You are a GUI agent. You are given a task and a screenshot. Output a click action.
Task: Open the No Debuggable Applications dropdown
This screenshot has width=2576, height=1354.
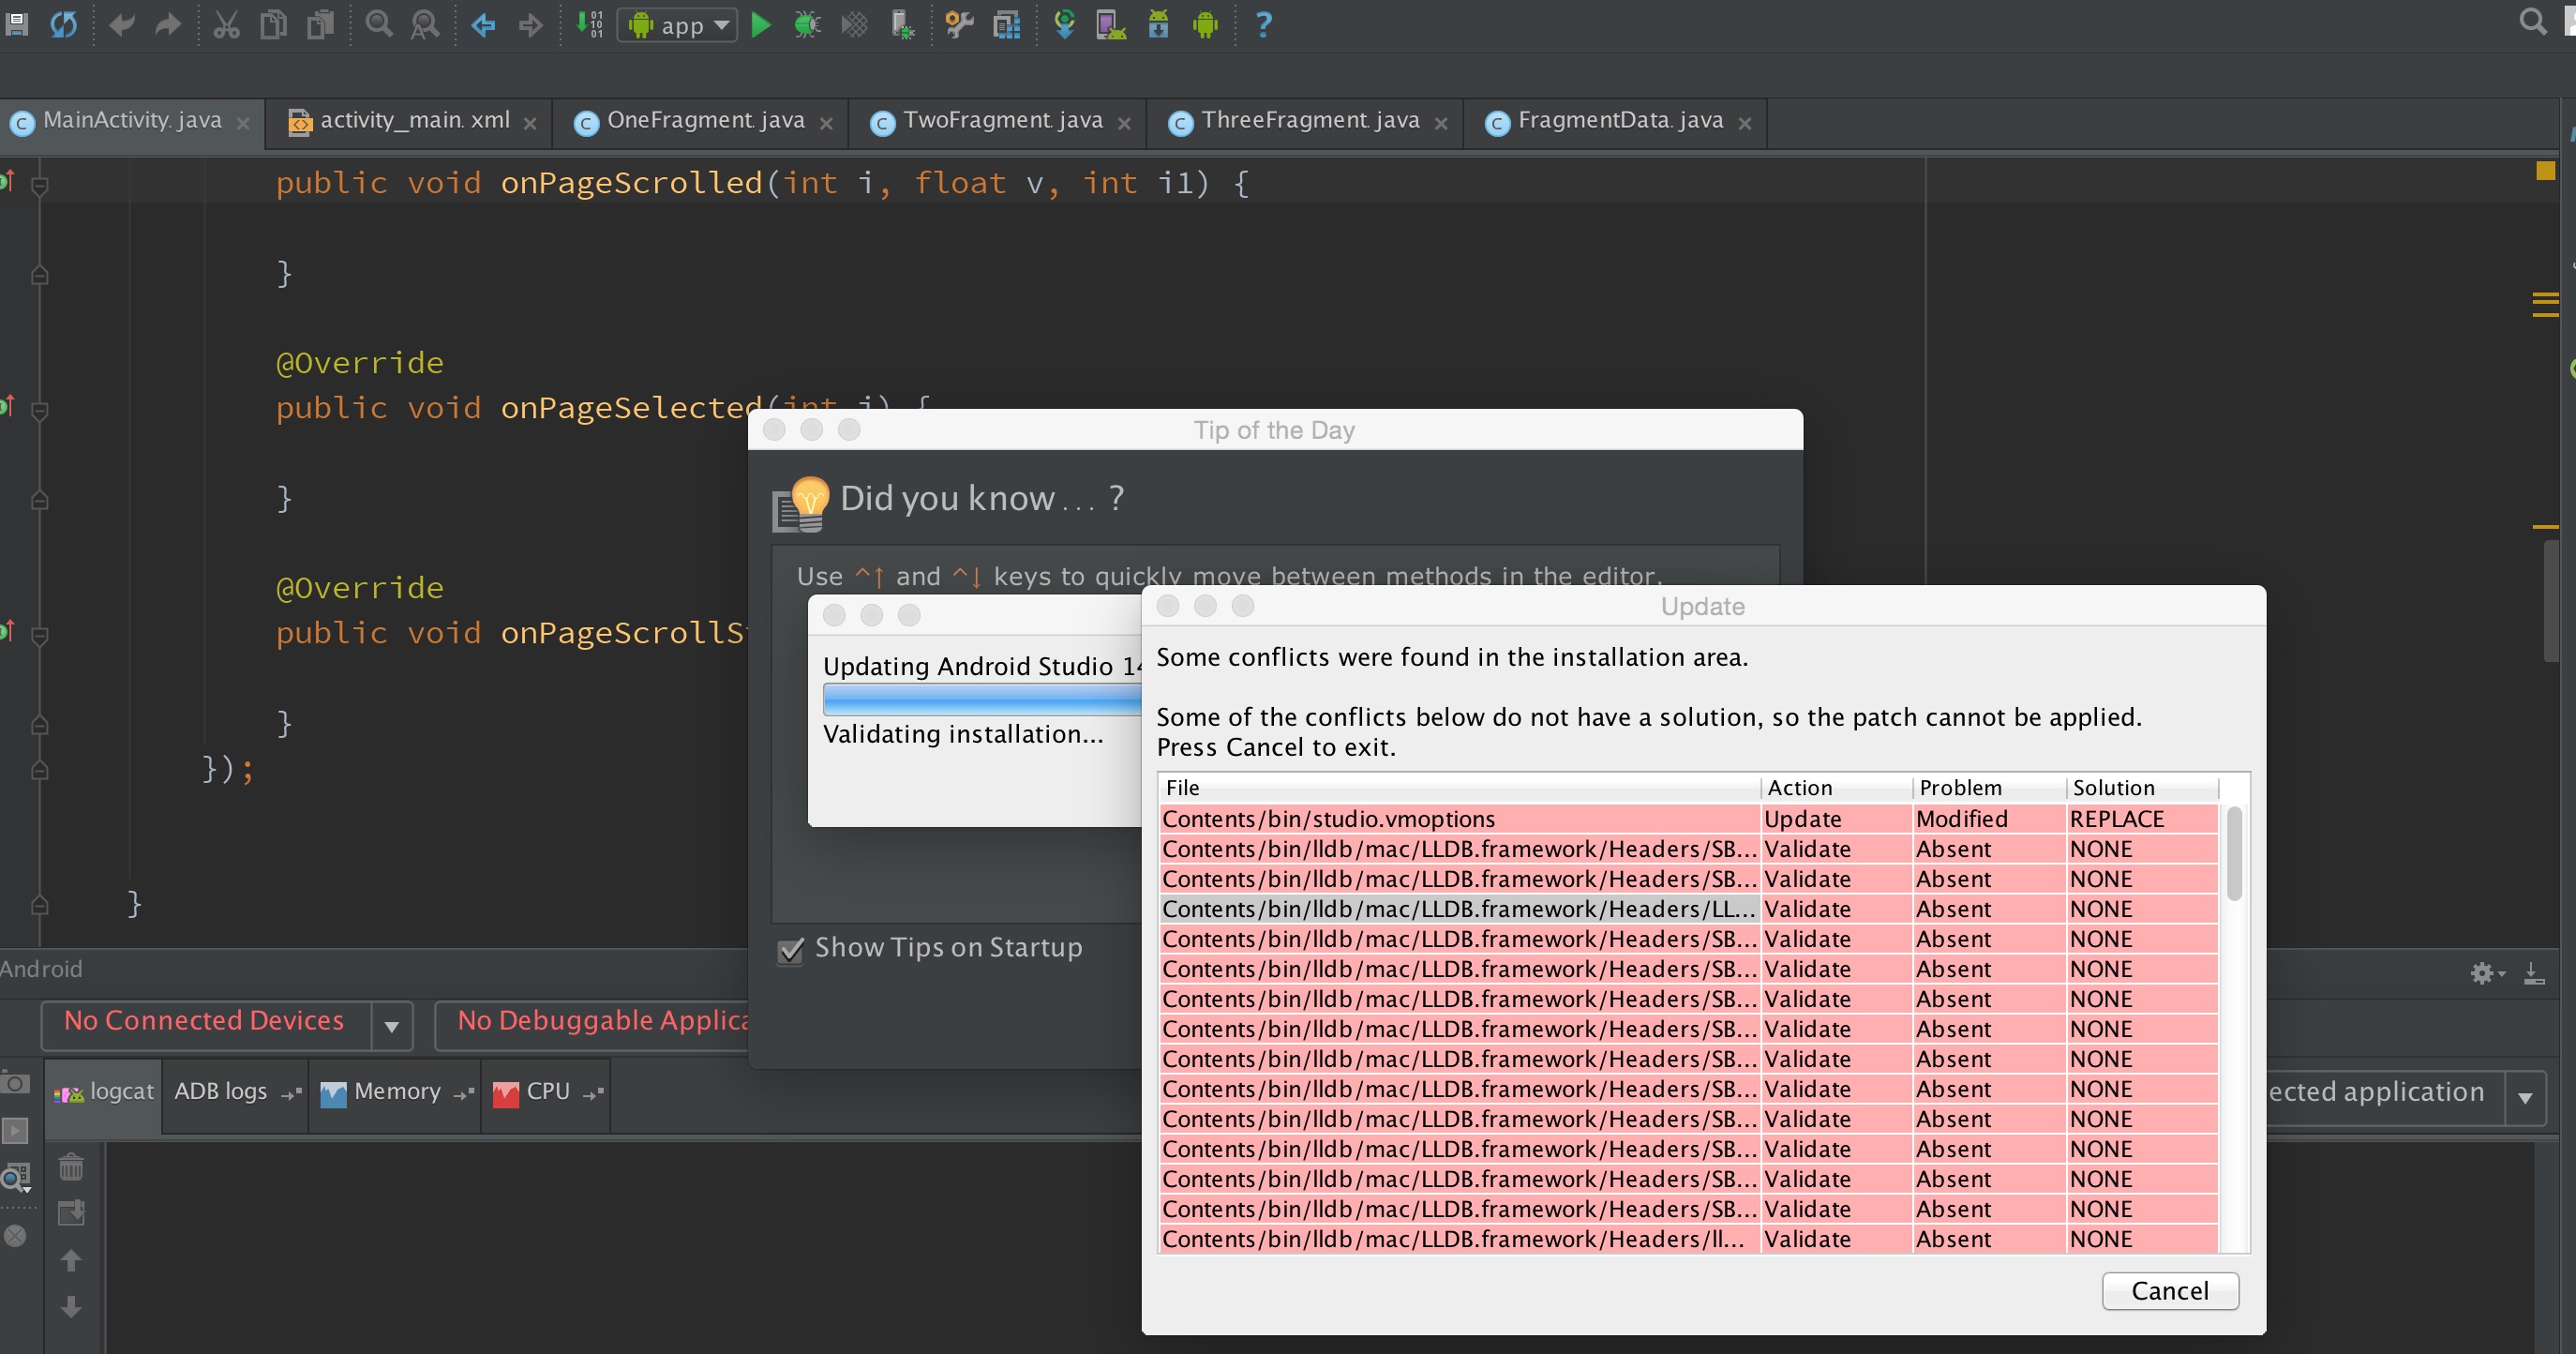point(592,1025)
